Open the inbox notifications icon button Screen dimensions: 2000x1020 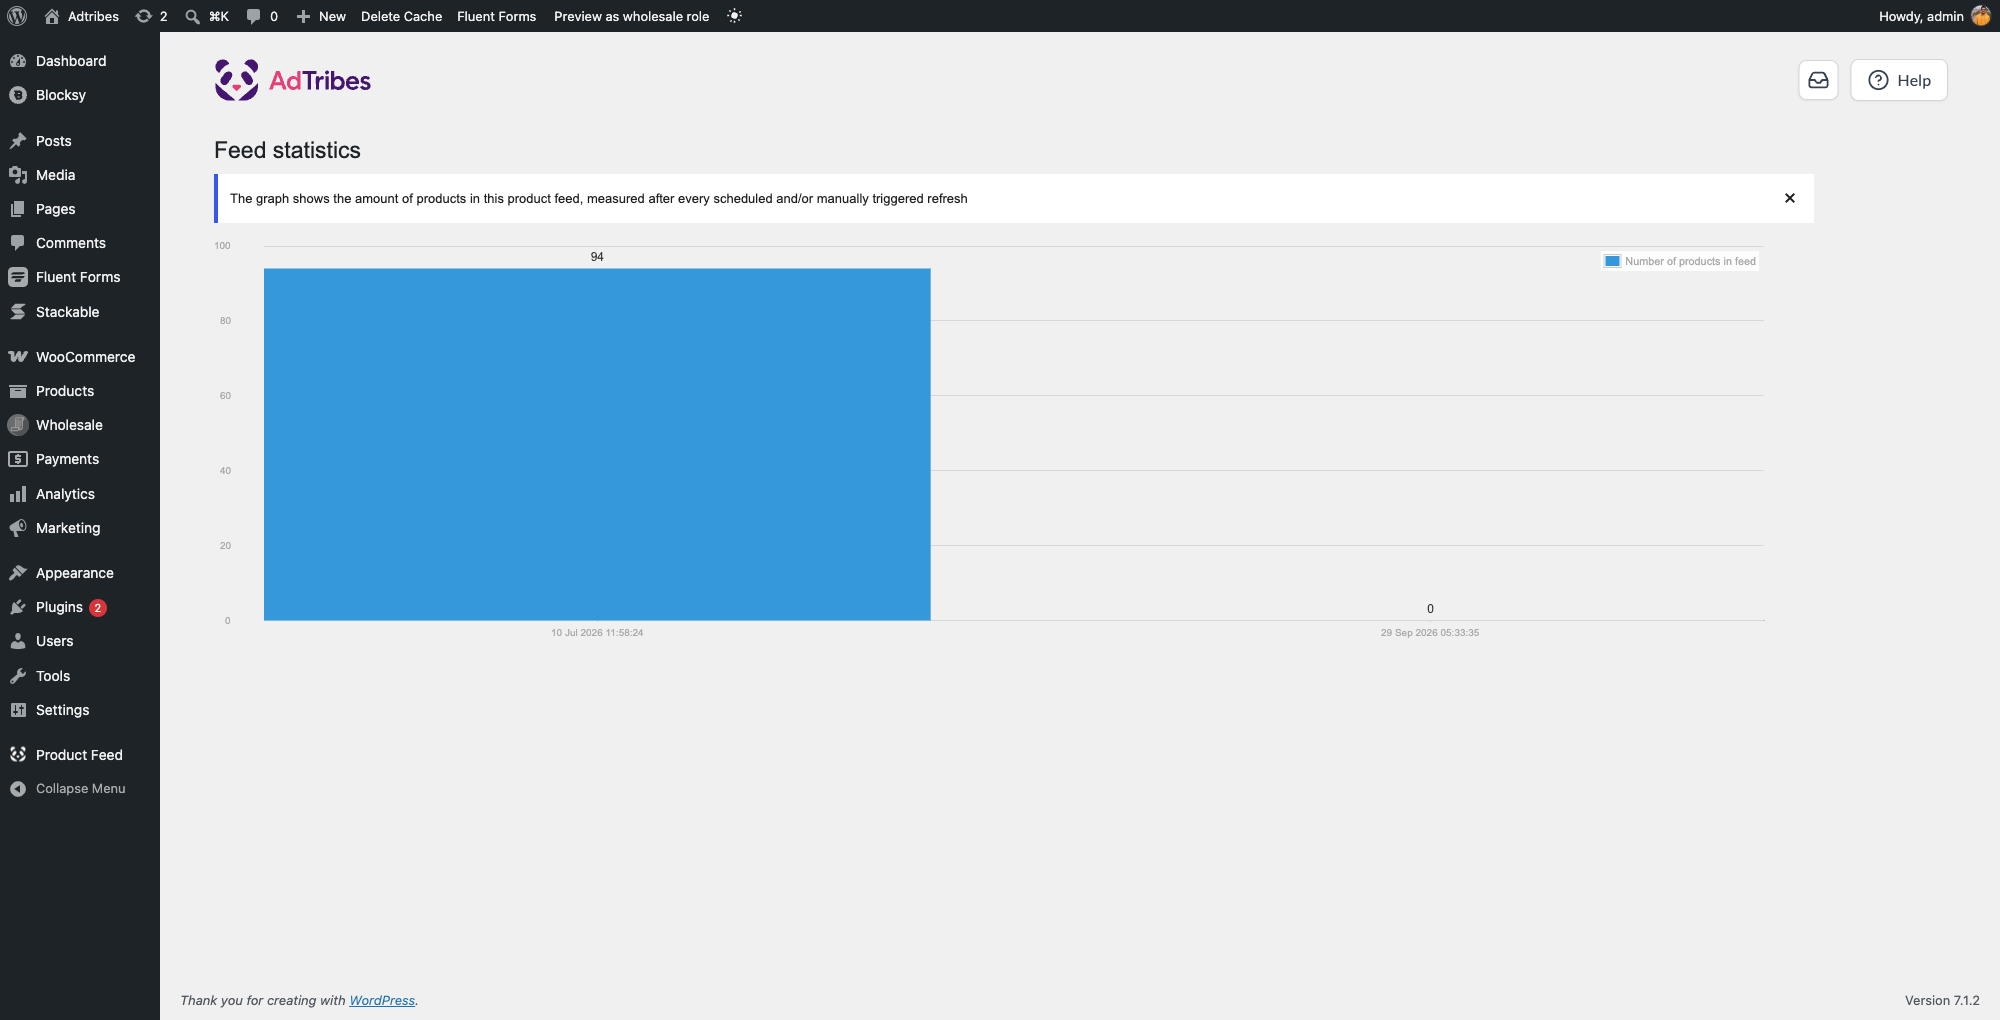(x=1818, y=80)
